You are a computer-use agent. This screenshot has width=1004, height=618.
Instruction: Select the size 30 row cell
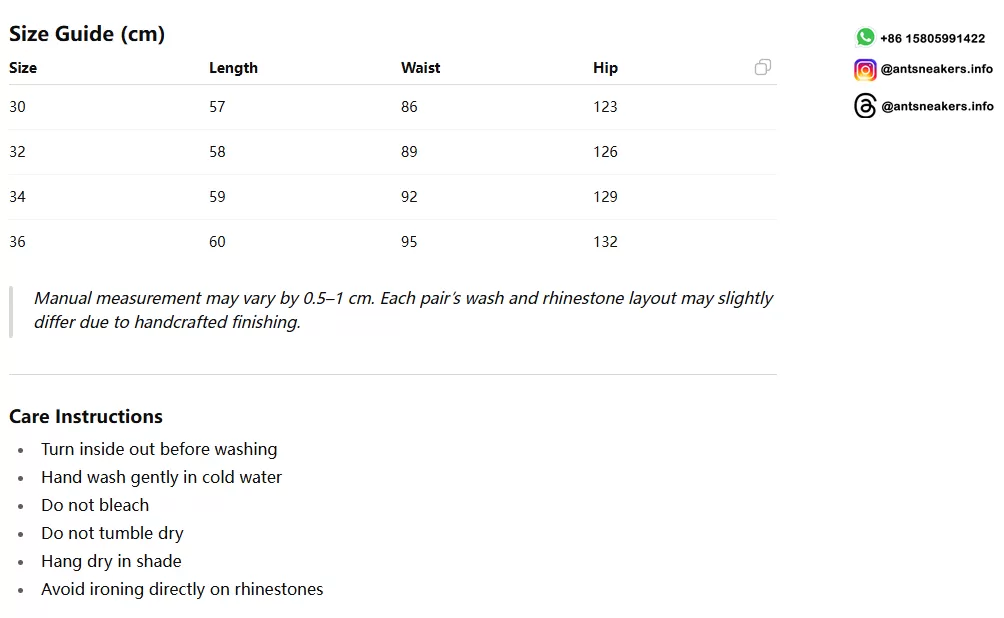17,107
